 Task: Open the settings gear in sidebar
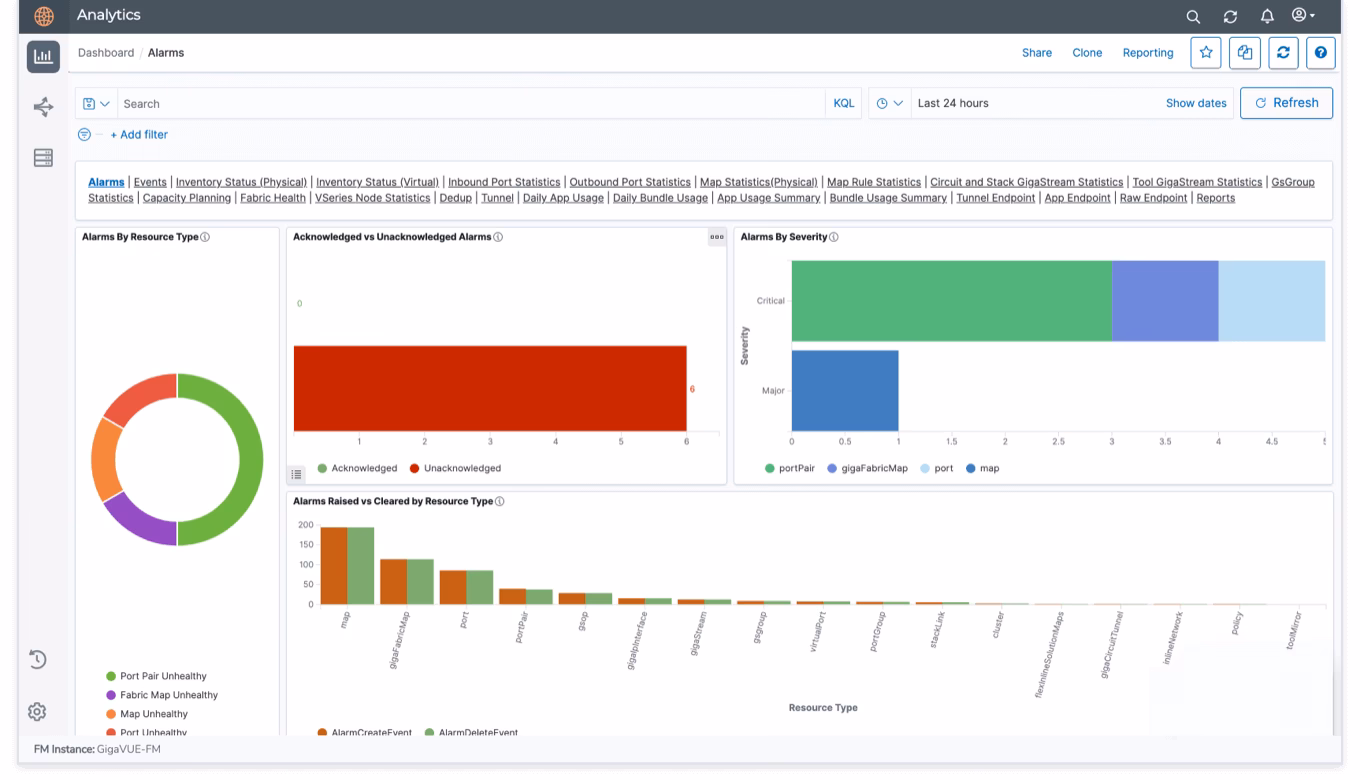37,711
